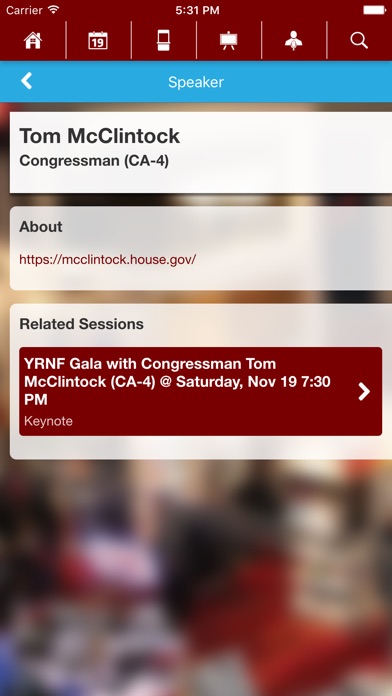Tap the Congressman (CA-4) subtitle
This screenshot has height=696, width=392.
(94, 161)
